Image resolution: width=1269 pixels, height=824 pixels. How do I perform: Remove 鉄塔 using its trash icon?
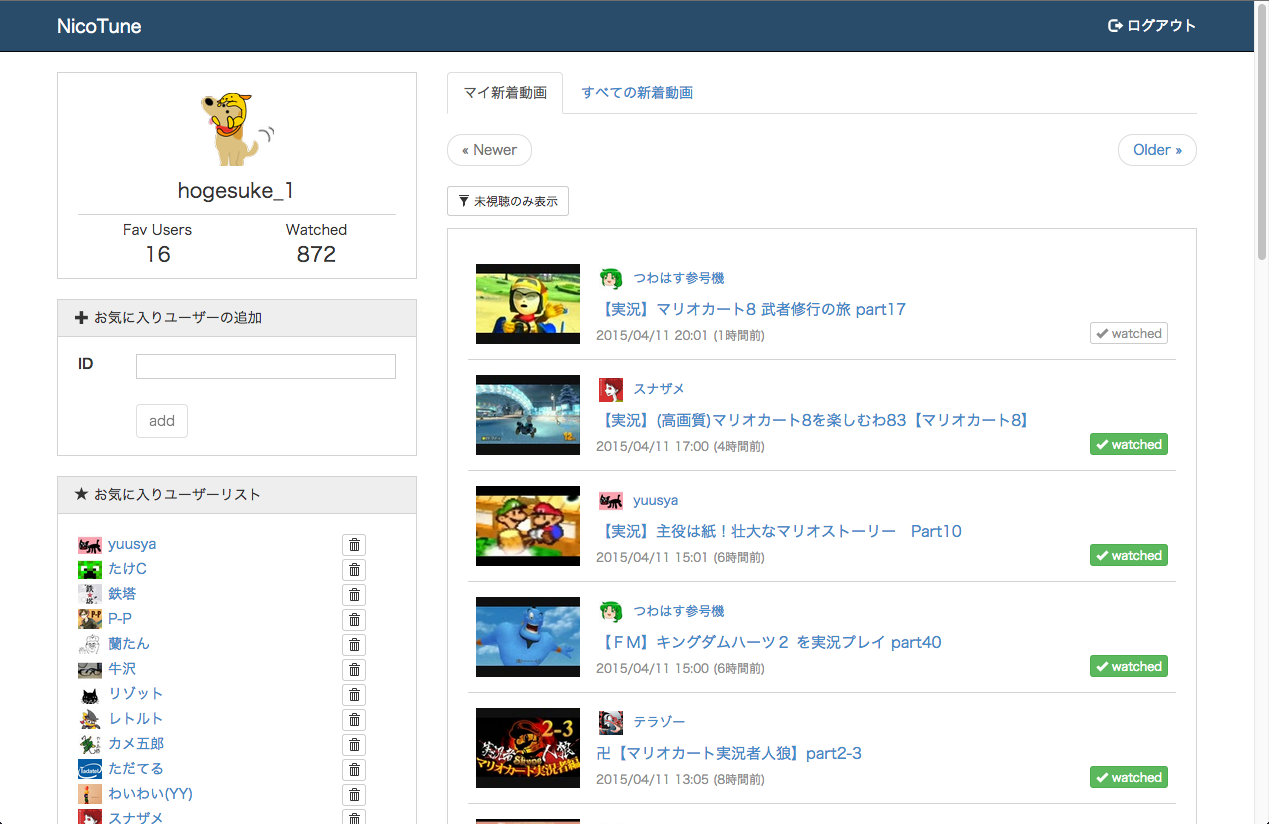(354, 595)
